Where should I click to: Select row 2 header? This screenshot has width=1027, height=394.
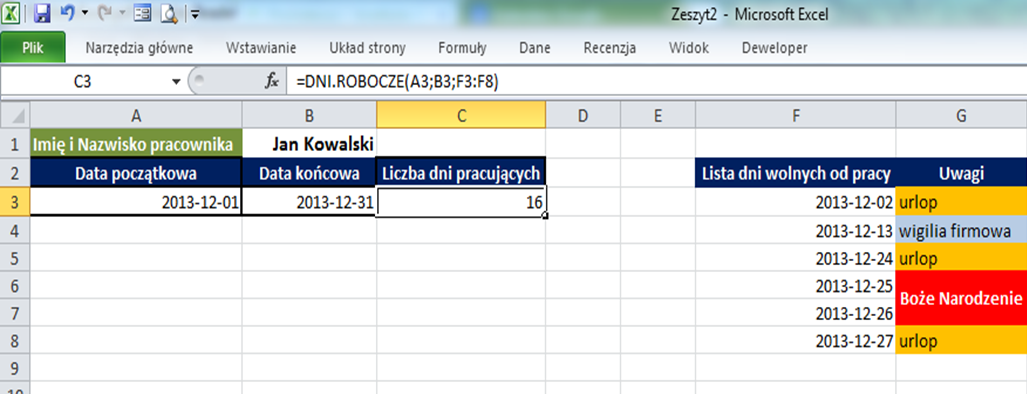(x=15, y=173)
